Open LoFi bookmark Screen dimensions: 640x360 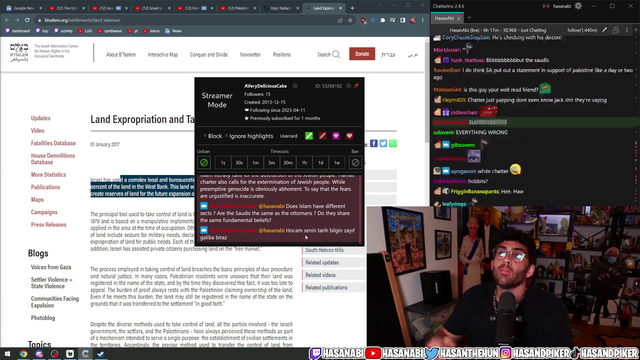(x=85, y=31)
